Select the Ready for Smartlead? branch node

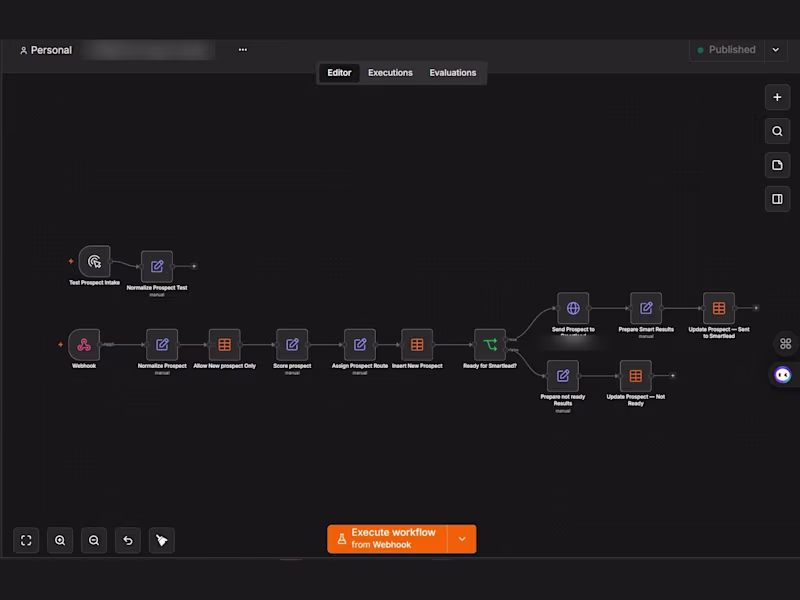[490, 344]
